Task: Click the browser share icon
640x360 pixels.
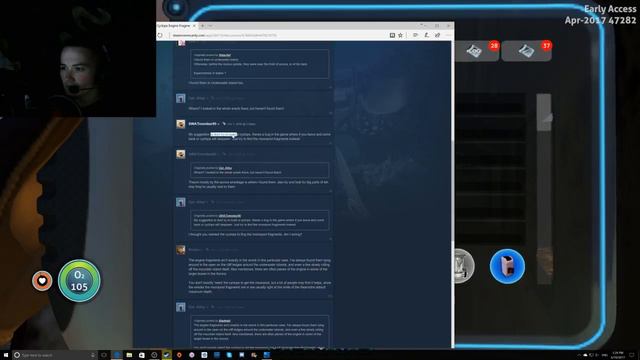Action: click(x=438, y=36)
